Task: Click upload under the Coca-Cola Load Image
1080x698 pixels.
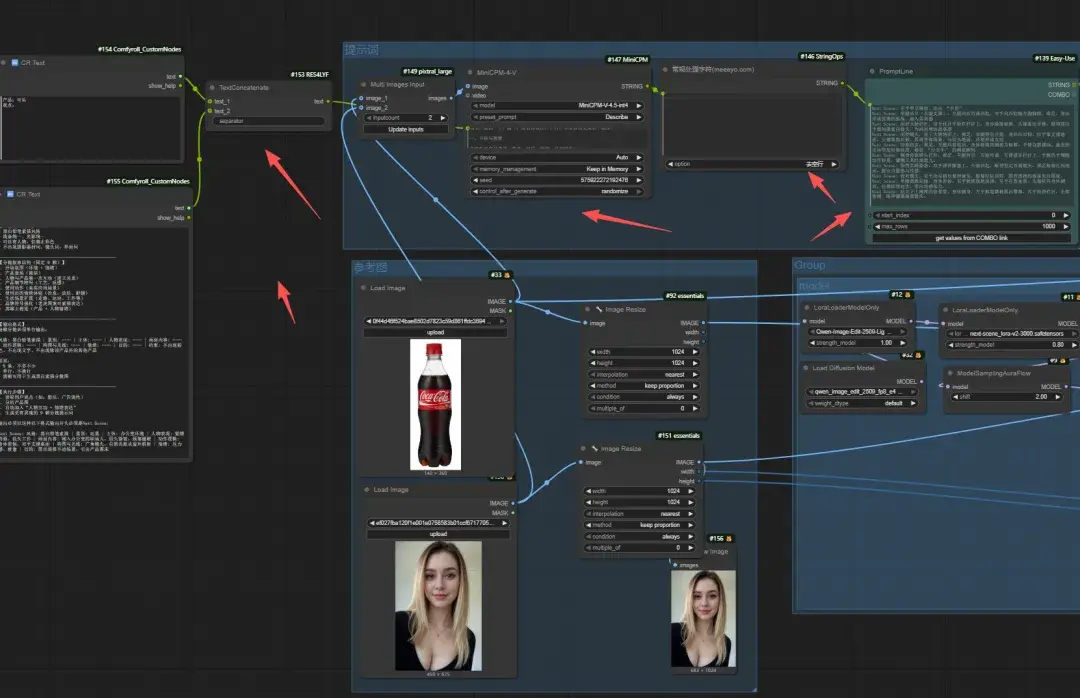Action: pyautogui.click(x=435, y=332)
